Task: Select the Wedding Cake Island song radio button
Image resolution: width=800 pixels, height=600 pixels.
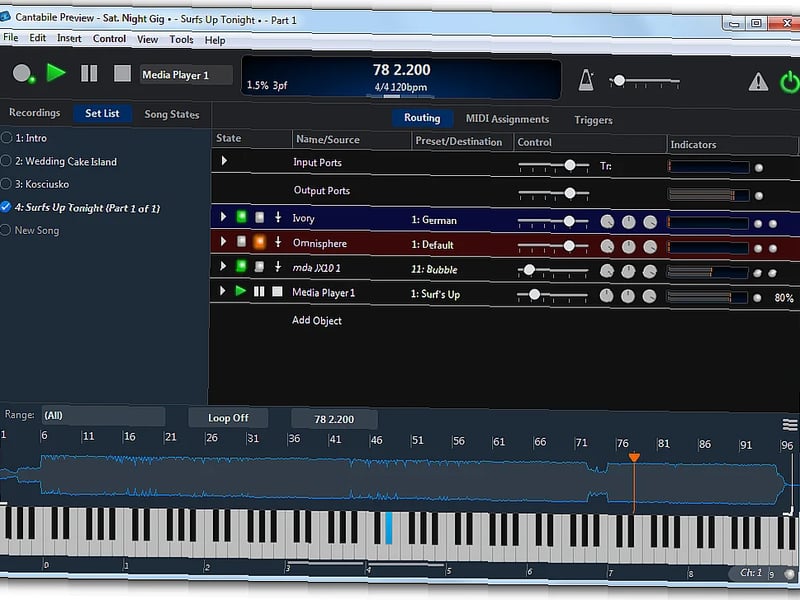Action: (7, 161)
